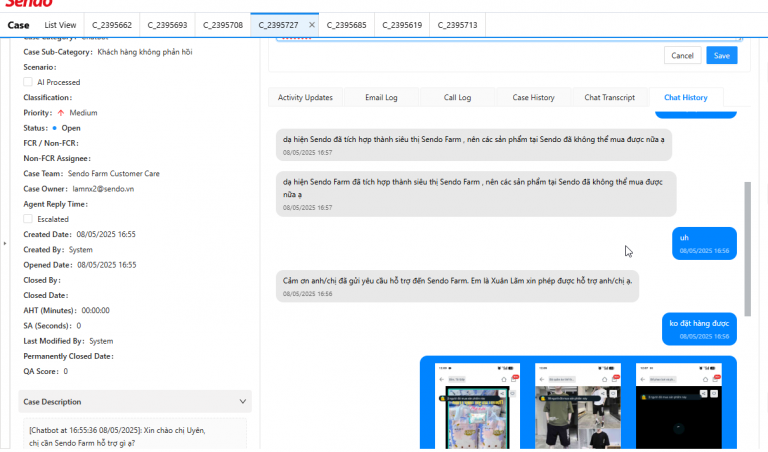Click the red priority arrow icon
Viewport: 768px width, 452px height.
[x=61, y=113]
